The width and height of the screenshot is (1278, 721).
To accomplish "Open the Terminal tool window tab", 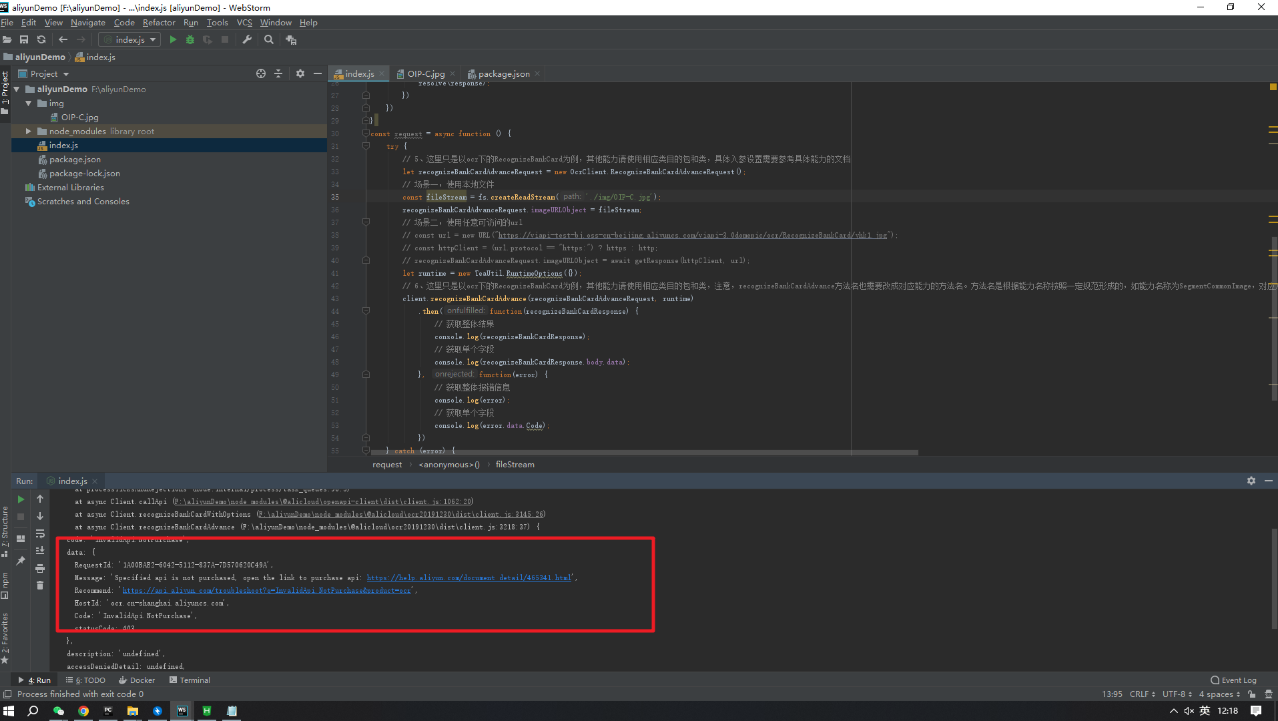I will [190, 680].
